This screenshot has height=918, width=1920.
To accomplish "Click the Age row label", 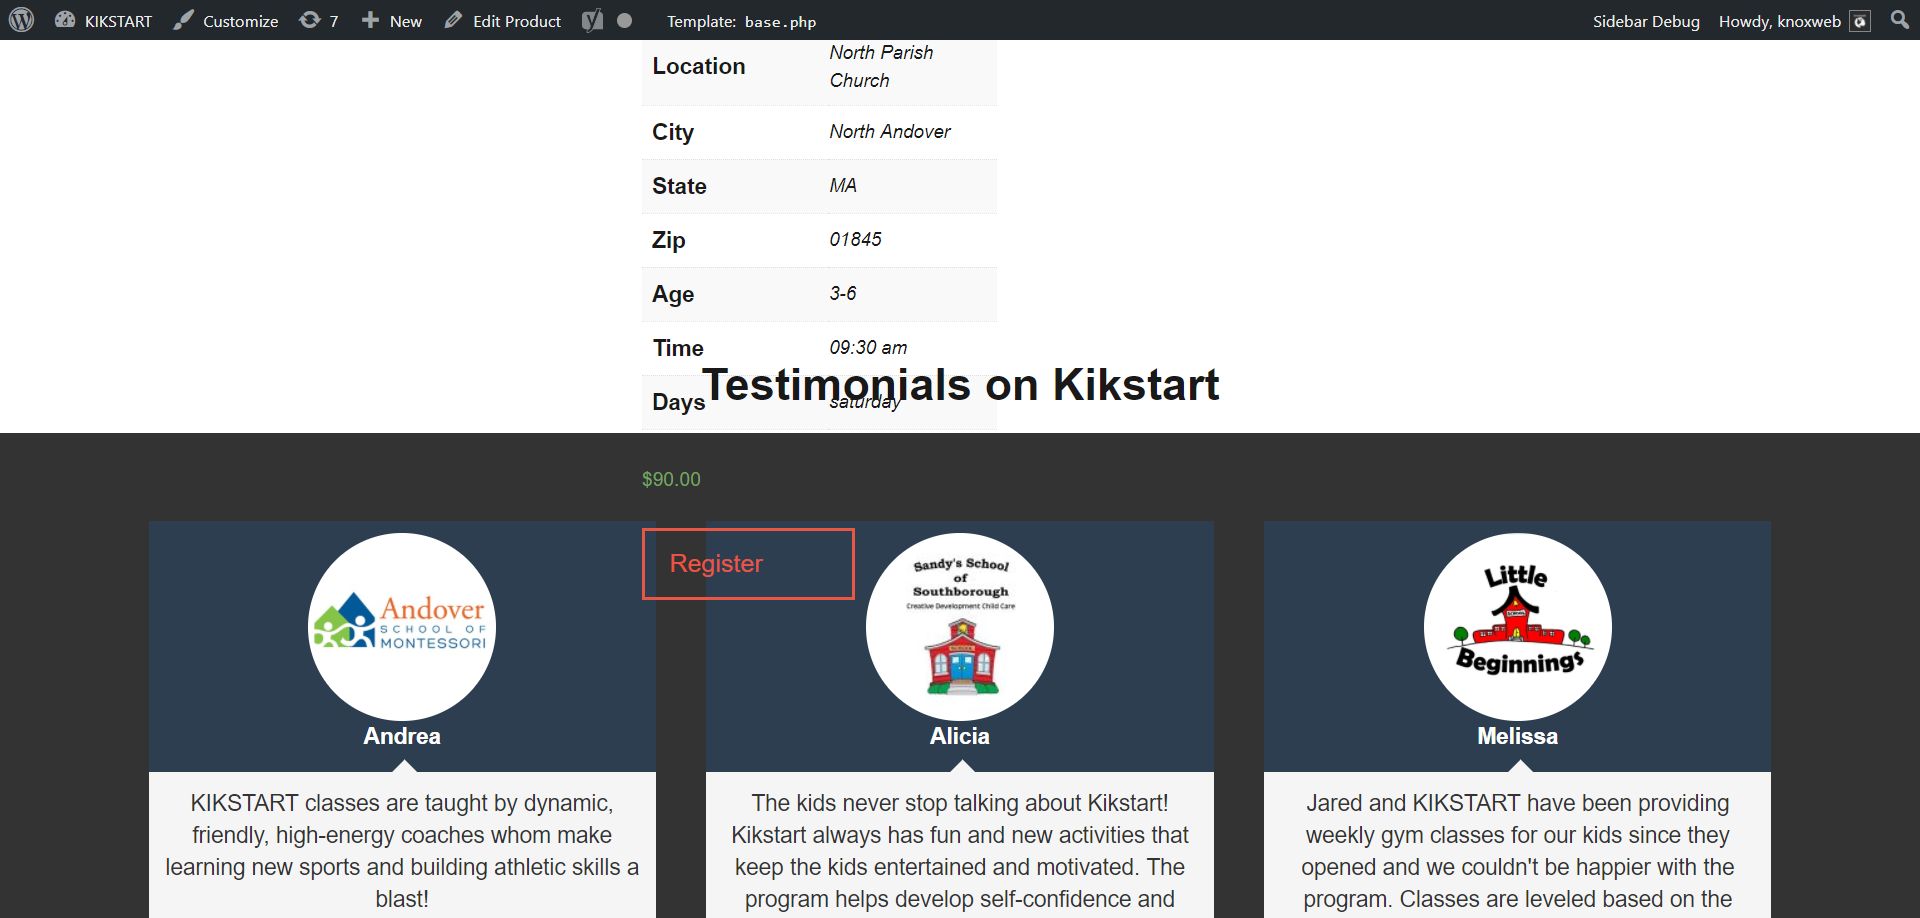I will (x=673, y=295).
